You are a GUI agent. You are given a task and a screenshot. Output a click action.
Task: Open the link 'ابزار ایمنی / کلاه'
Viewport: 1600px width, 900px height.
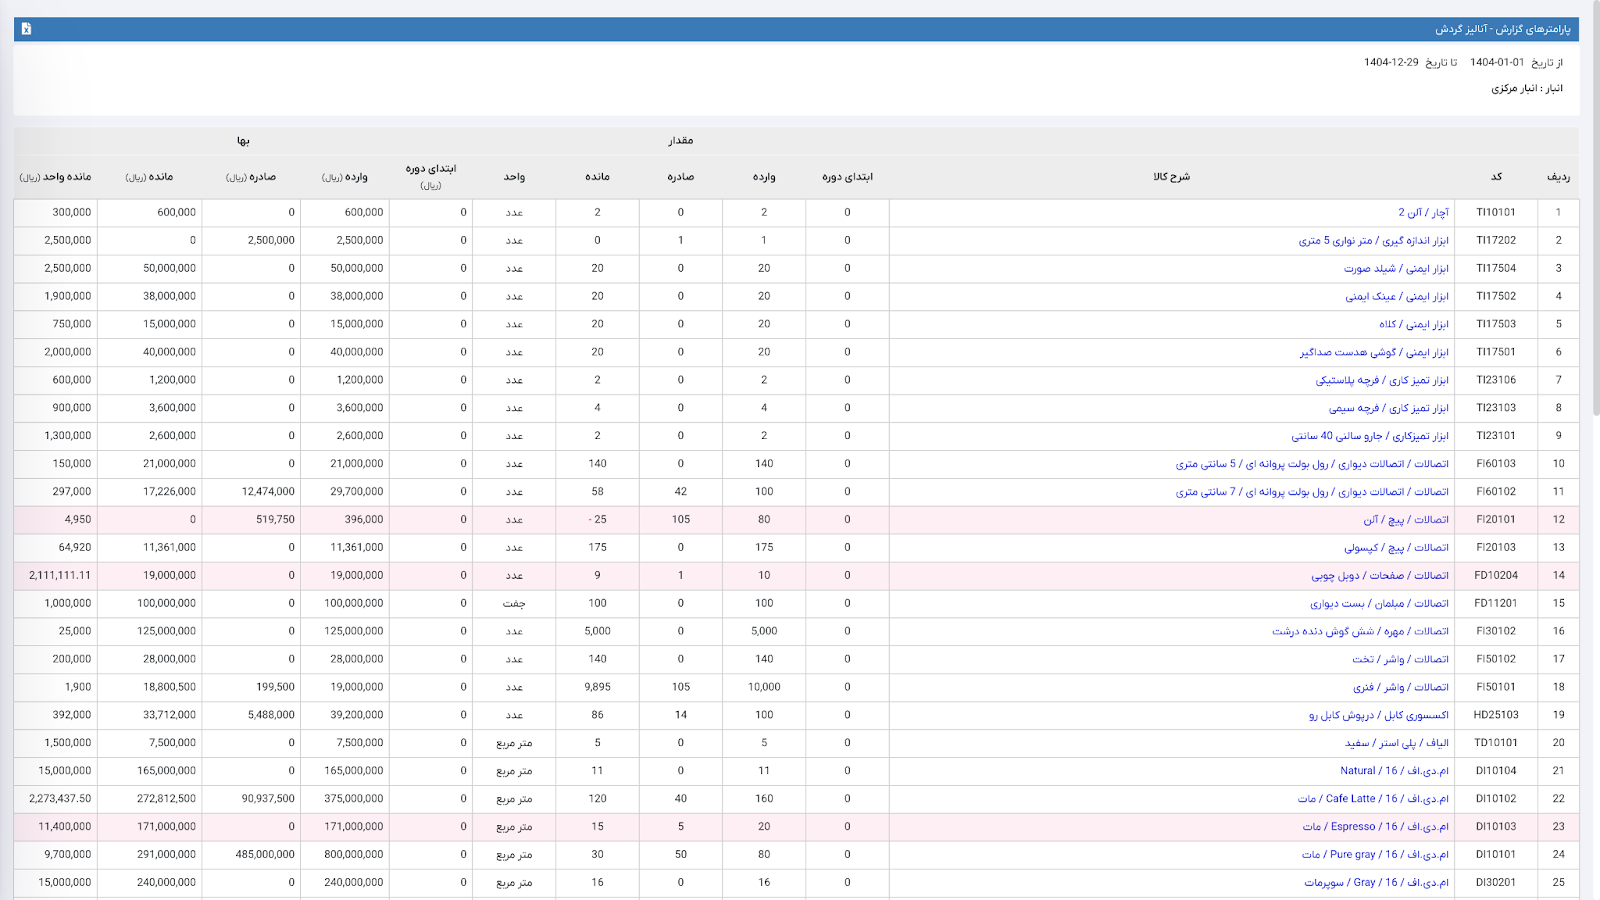(1414, 324)
